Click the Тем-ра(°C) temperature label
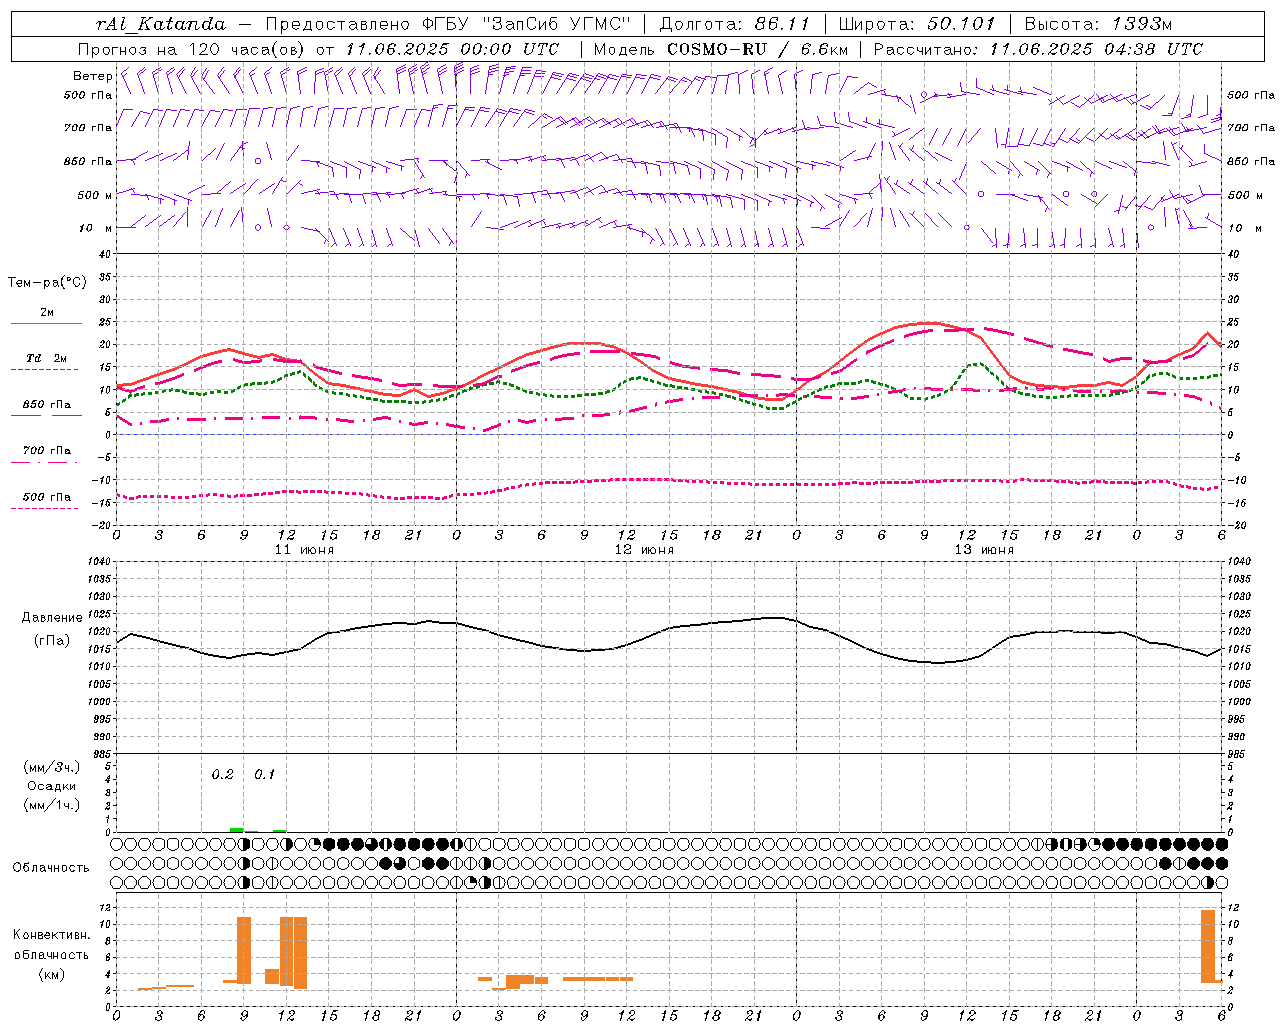 pos(47,283)
